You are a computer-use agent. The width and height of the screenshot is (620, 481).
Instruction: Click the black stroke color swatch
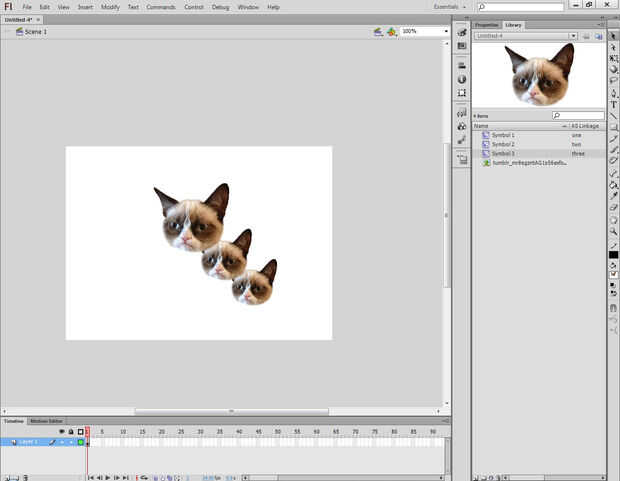point(613,254)
